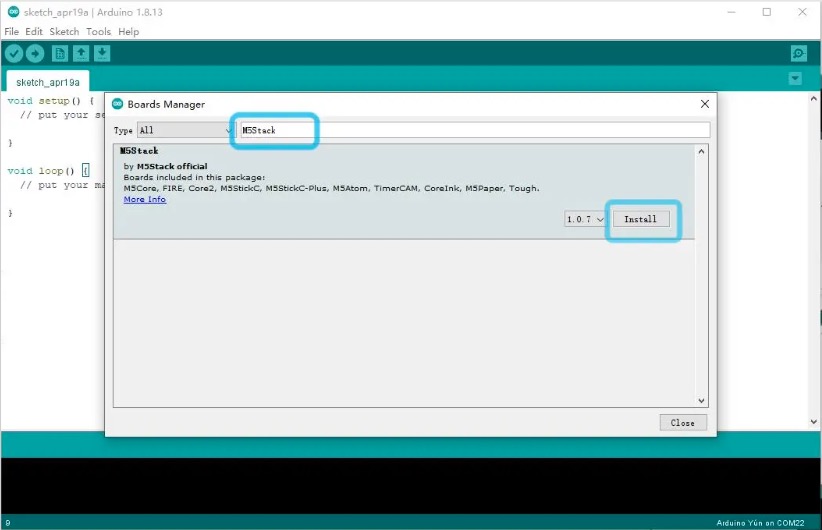Screen dimensions: 822x530
Task: Open a sketch using the Open icon
Action: (x=81, y=53)
